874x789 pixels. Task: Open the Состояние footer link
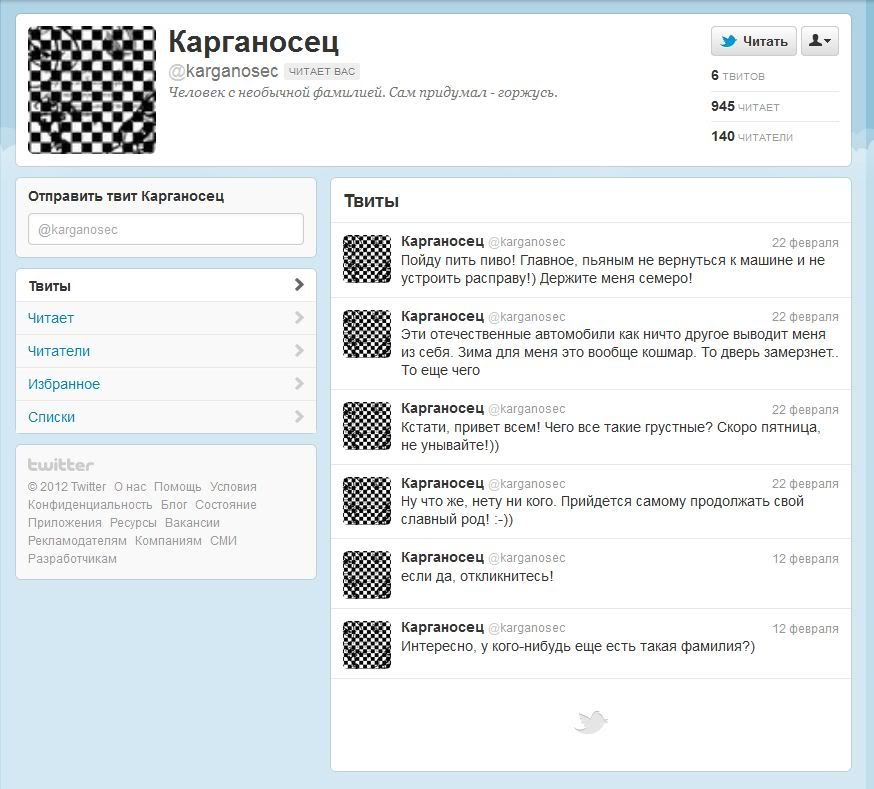tap(226, 505)
